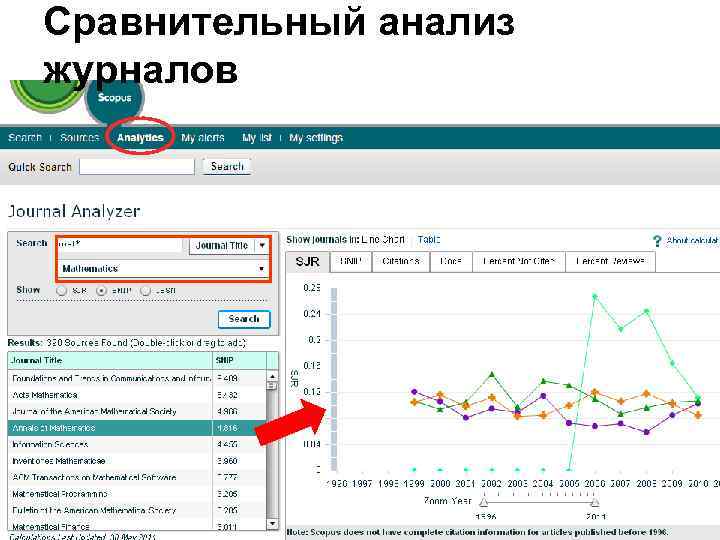Click the Quick Search button
Image resolution: width=720 pixels, height=540 pixels.
click(x=227, y=166)
